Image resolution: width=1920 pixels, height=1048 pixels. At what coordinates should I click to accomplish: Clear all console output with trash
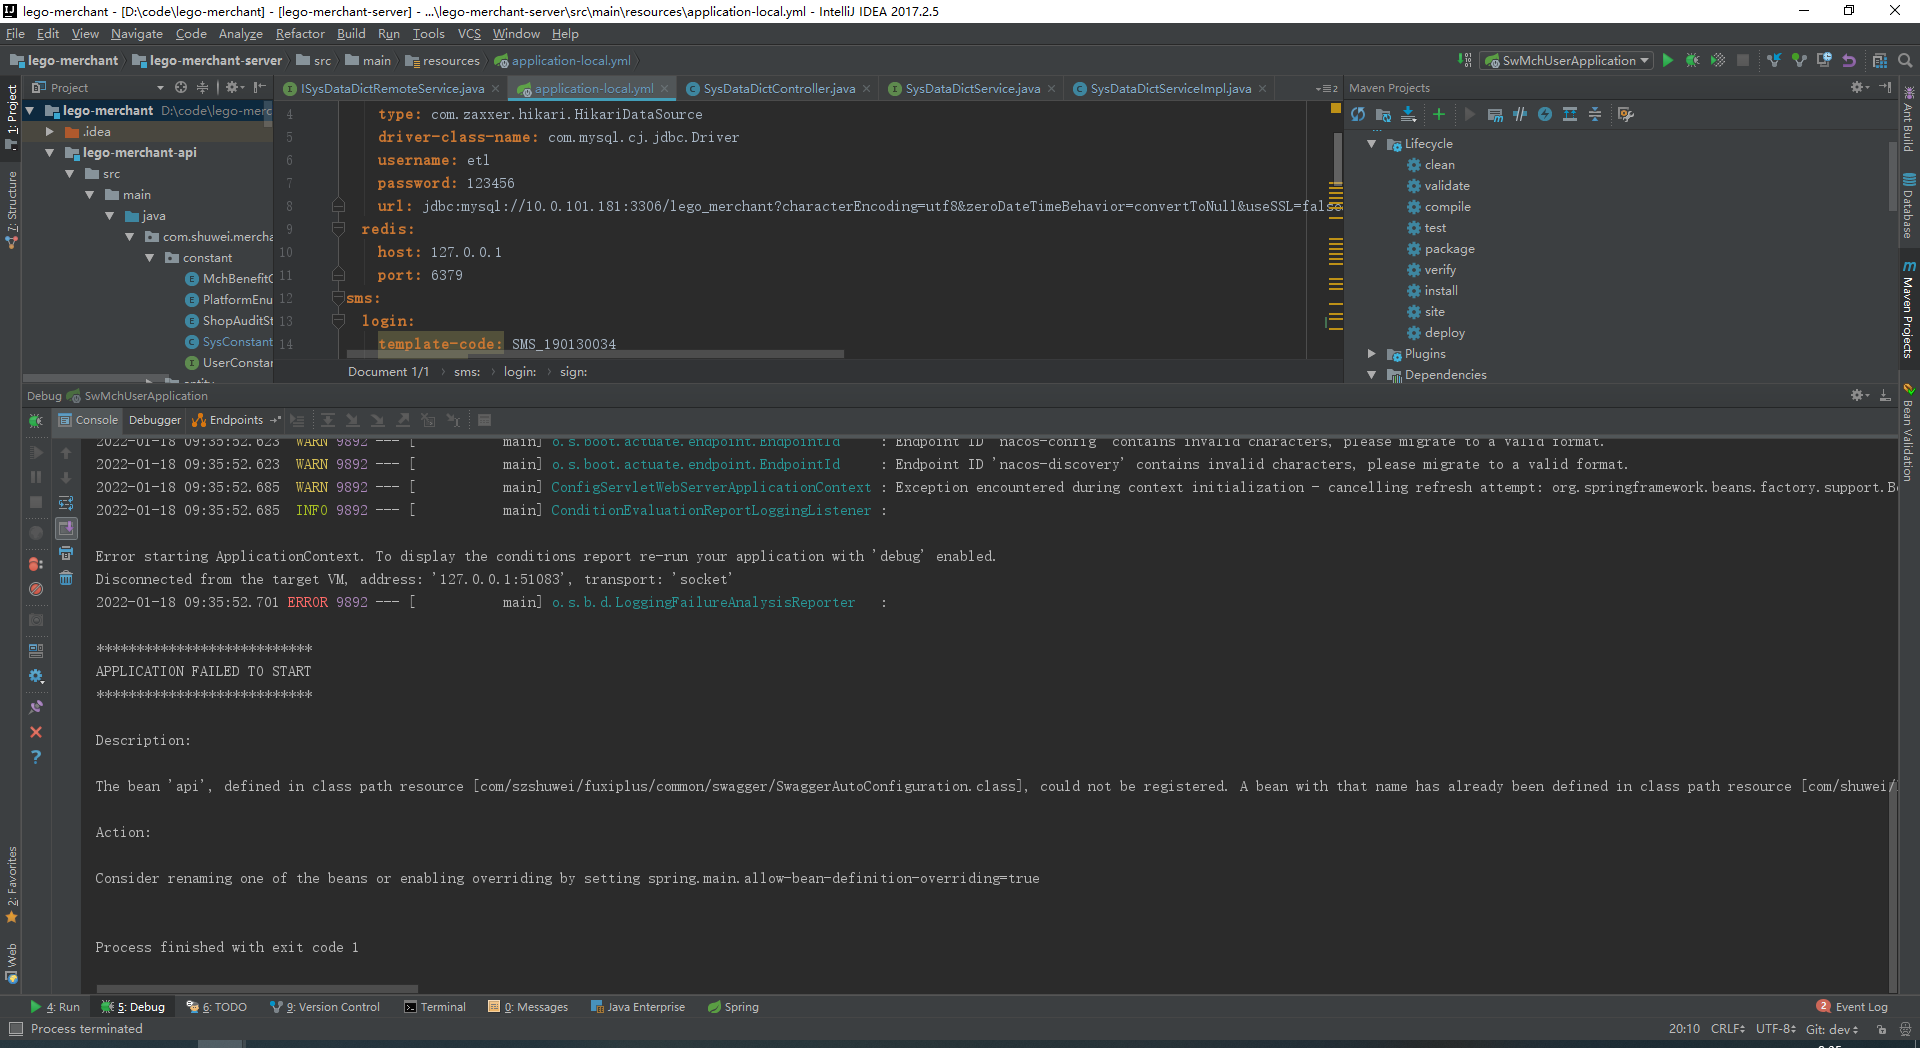(66, 578)
